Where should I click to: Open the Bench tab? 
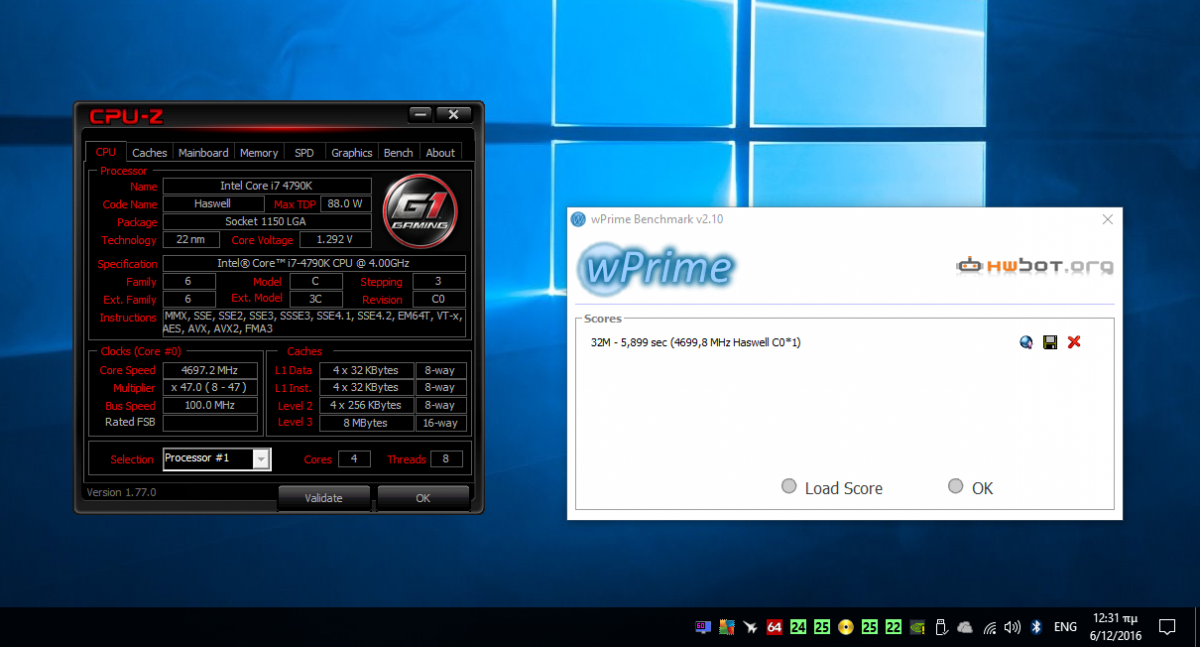pos(398,153)
